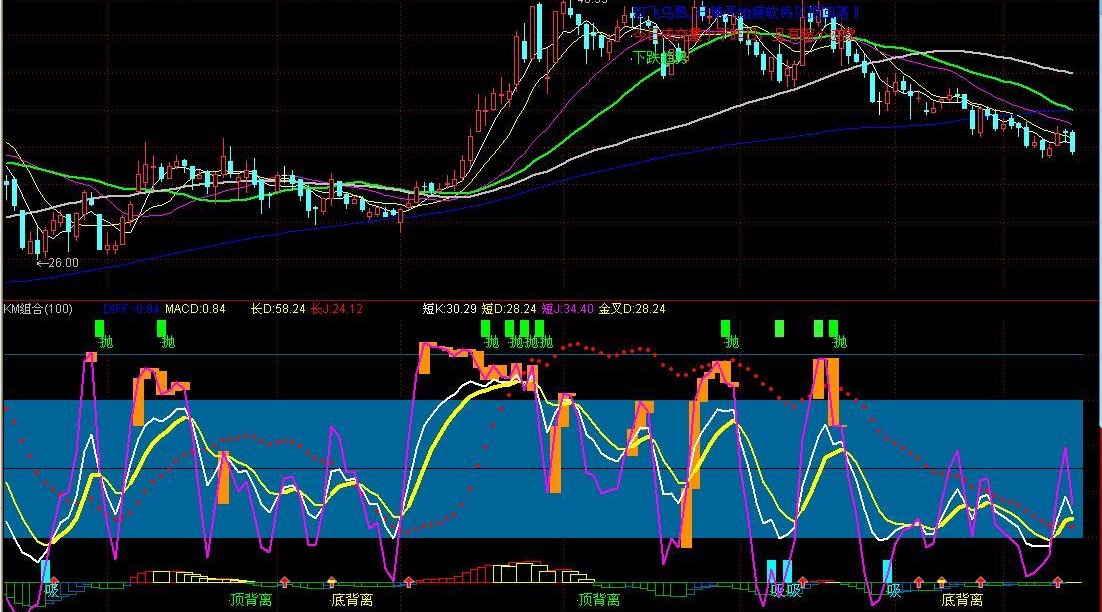Click the first 顶背离 divergence label
This screenshot has width=1102, height=612.
click(251, 600)
